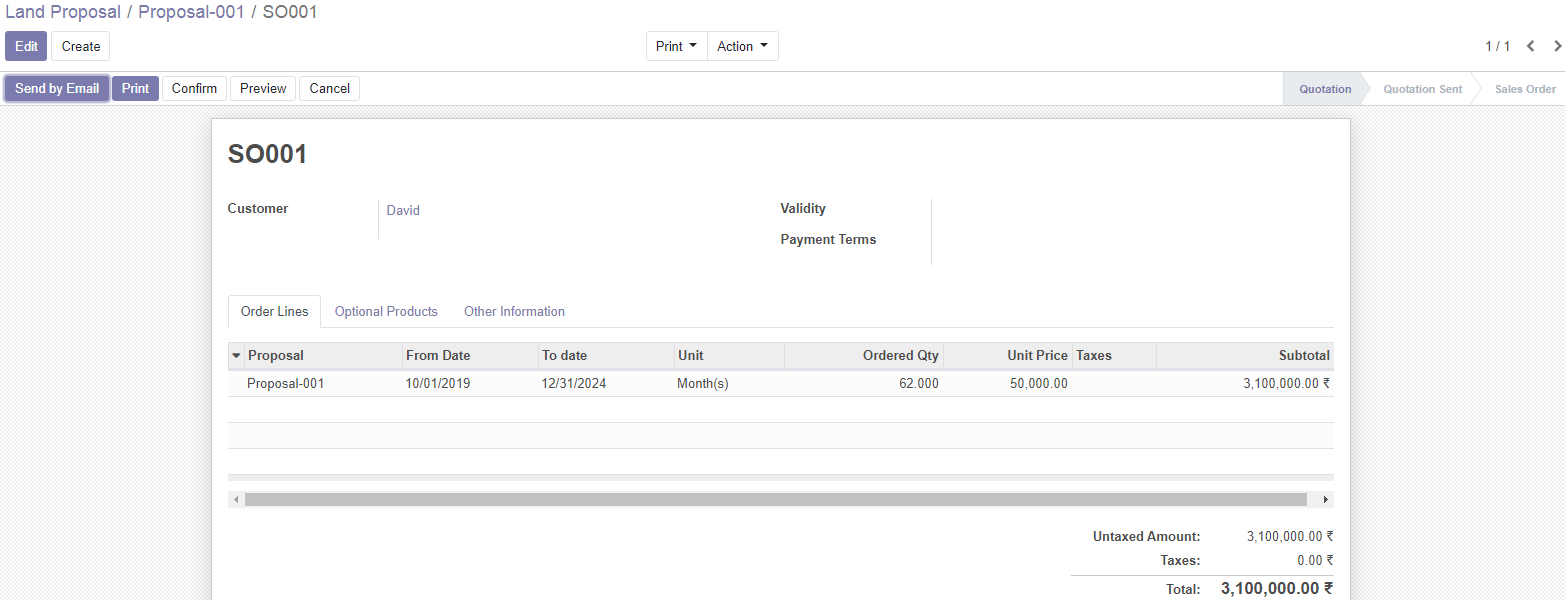Click the Customer field label
This screenshot has width=1565, height=600.
coord(258,209)
